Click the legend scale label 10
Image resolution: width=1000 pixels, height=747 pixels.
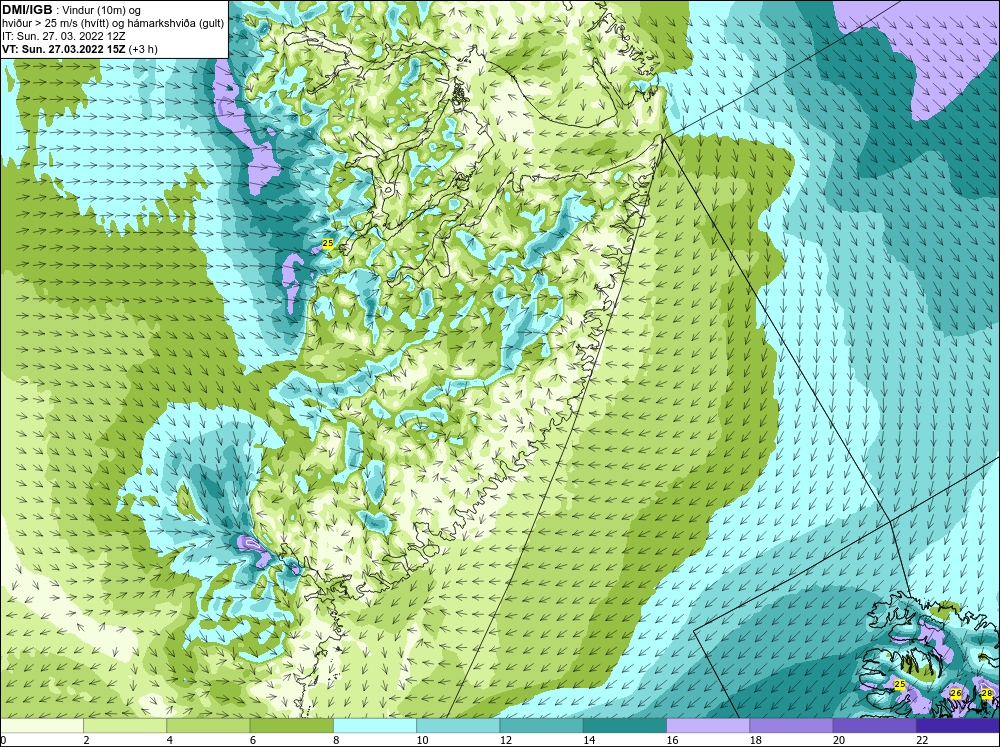(422, 740)
